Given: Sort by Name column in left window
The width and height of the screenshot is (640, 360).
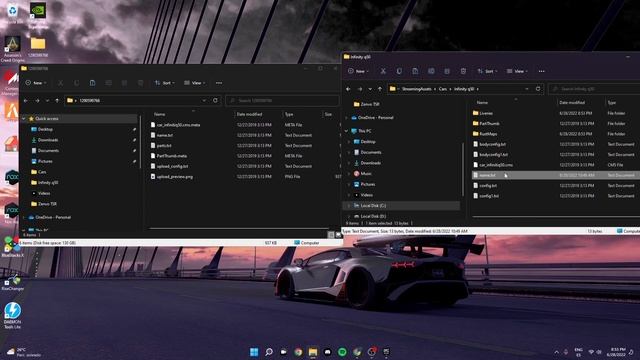Looking at the screenshot, I should click(160, 114).
